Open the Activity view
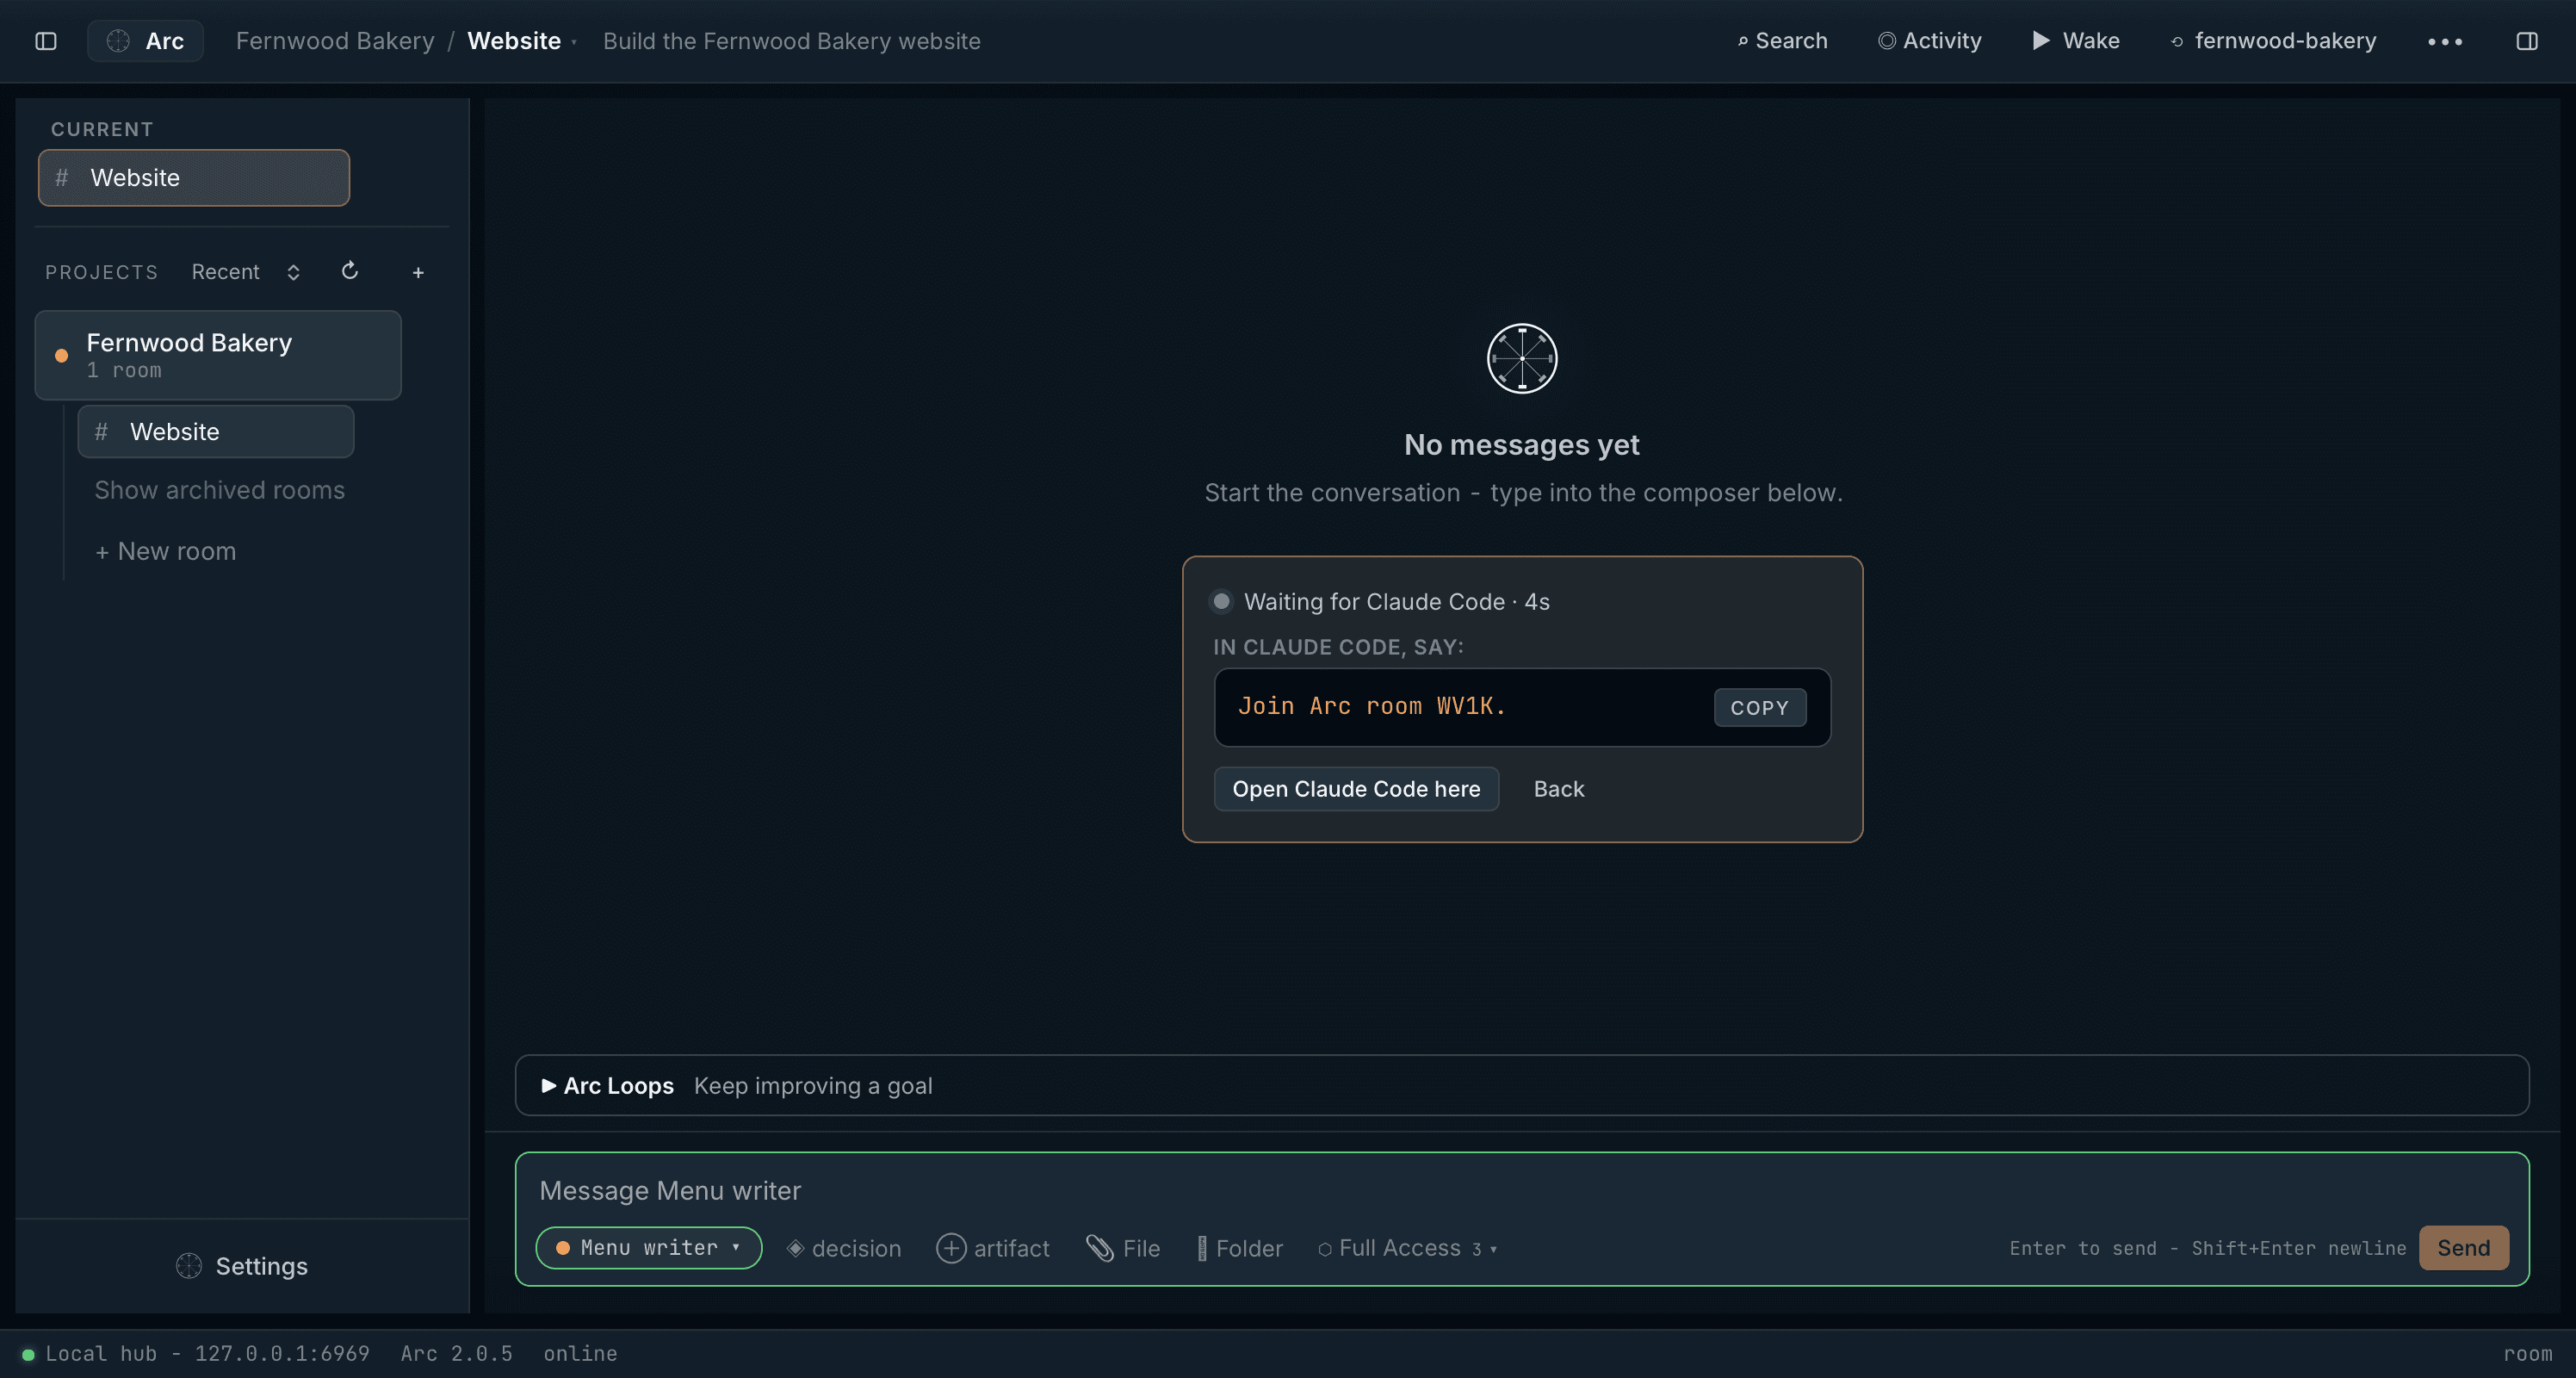Image resolution: width=2576 pixels, height=1378 pixels. click(x=1929, y=41)
